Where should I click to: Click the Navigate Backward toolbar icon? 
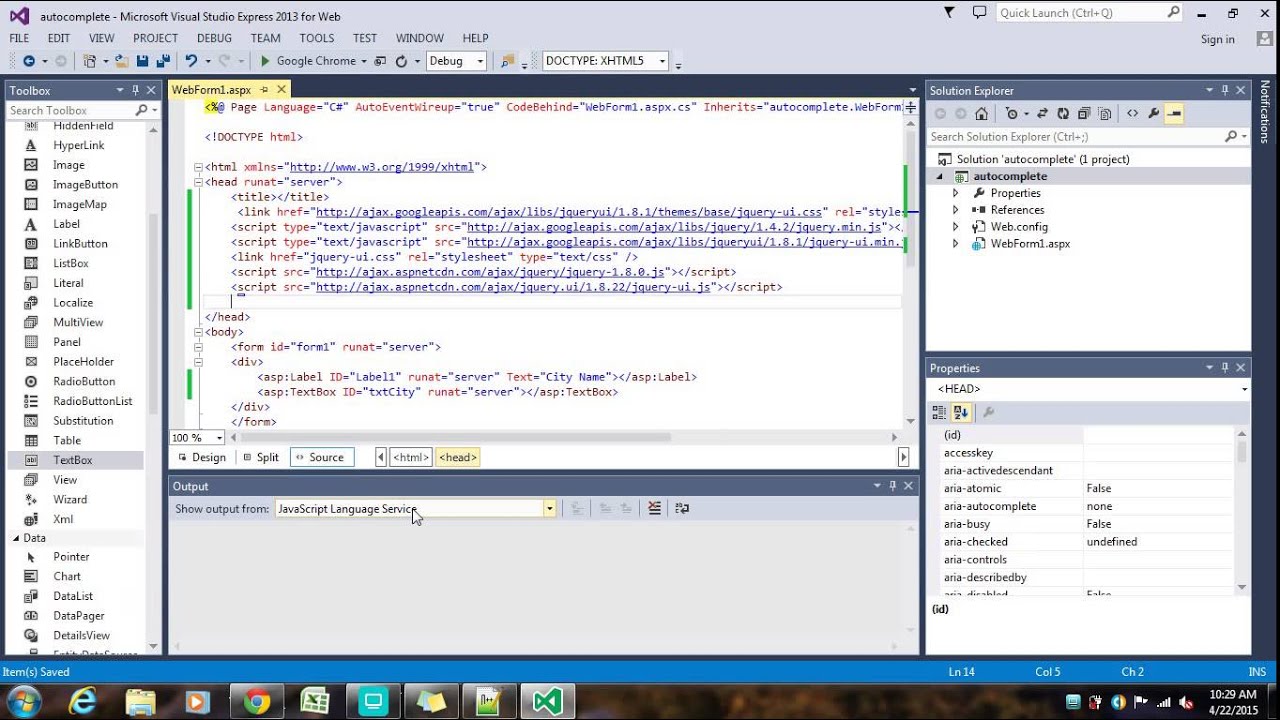pyautogui.click(x=28, y=61)
